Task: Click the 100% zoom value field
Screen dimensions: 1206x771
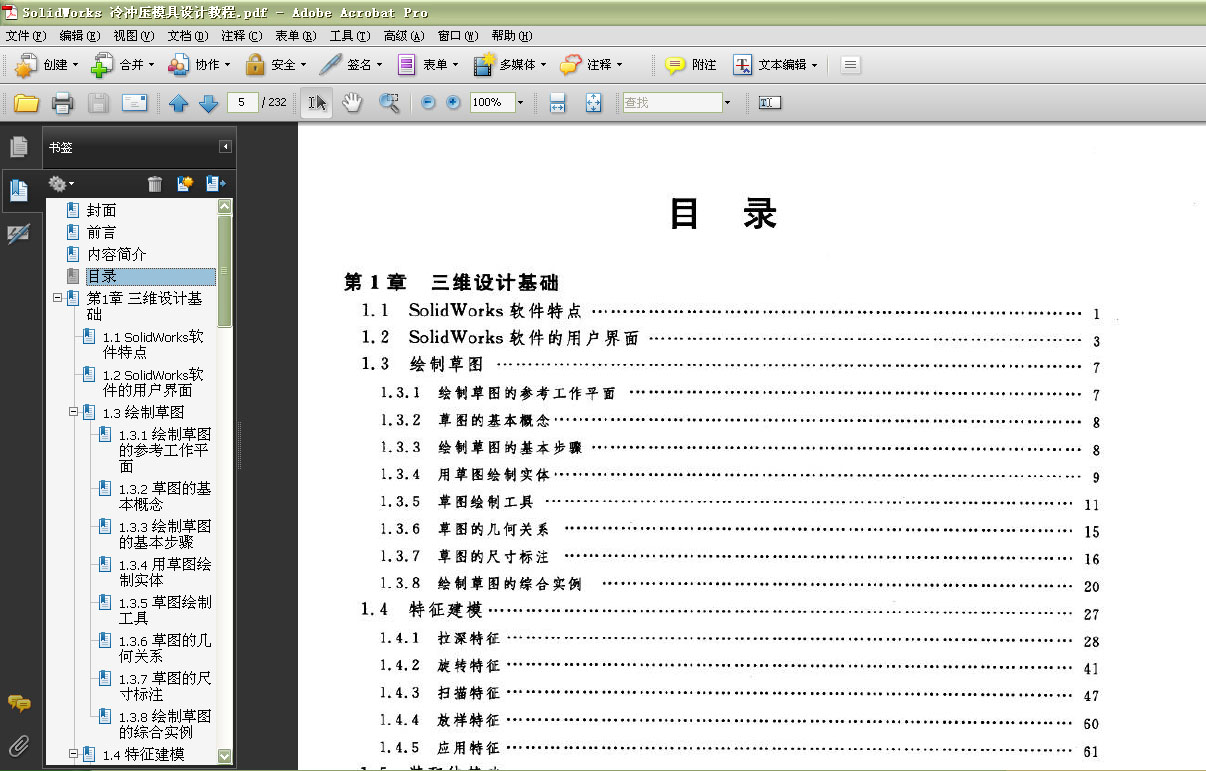Action: click(x=491, y=102)
